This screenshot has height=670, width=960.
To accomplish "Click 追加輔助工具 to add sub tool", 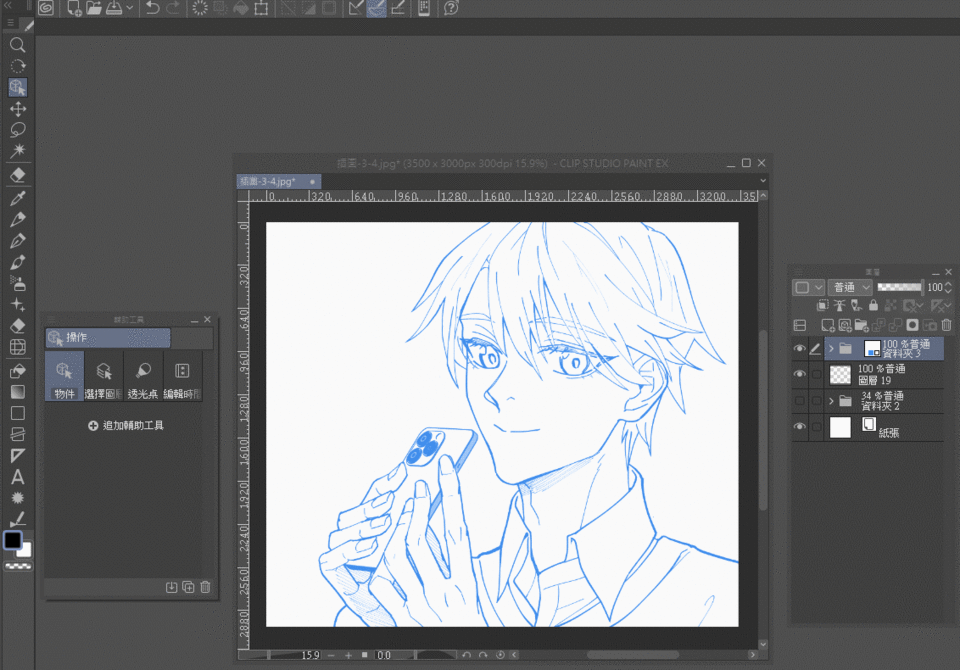I will 126,426.
